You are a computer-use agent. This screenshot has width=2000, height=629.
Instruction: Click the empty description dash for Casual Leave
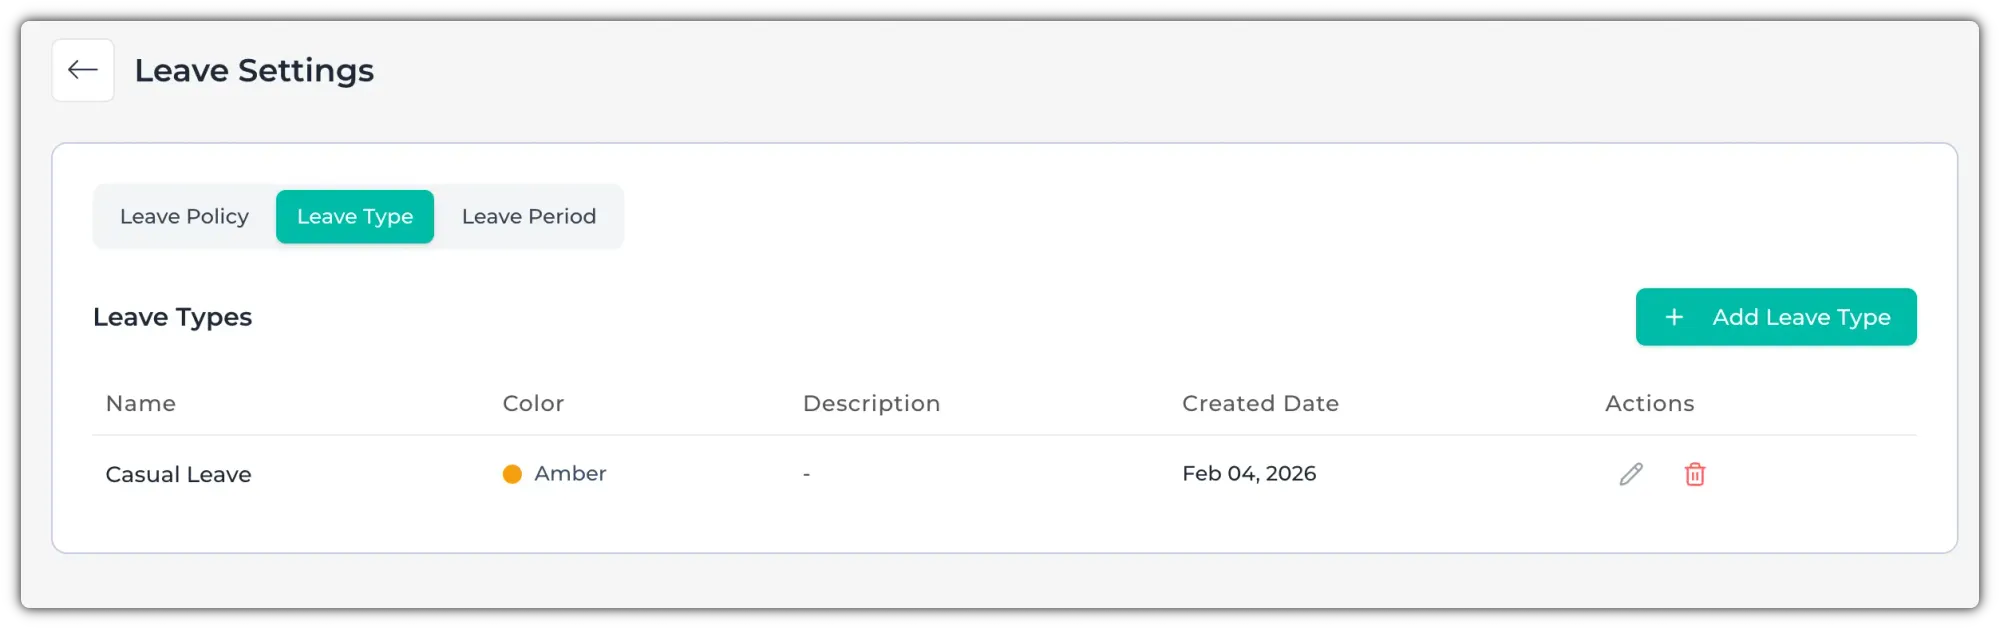(x=806, y=474)
